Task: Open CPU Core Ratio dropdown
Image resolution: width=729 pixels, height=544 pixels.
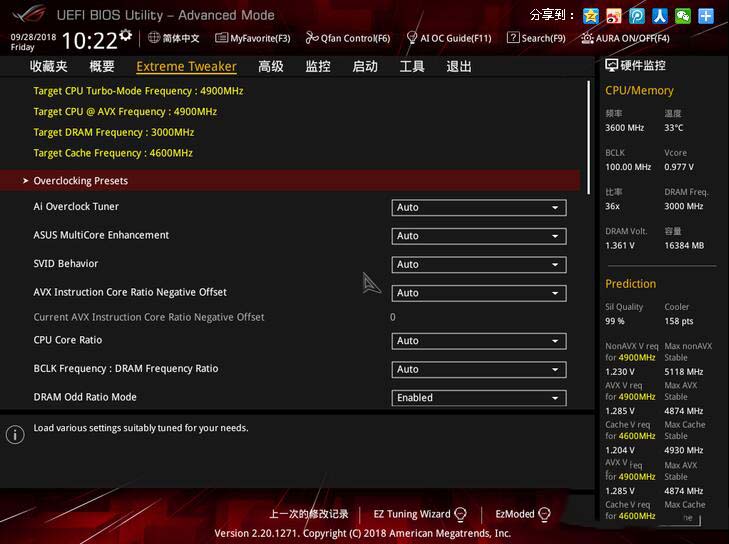Action: coord(479,341)
